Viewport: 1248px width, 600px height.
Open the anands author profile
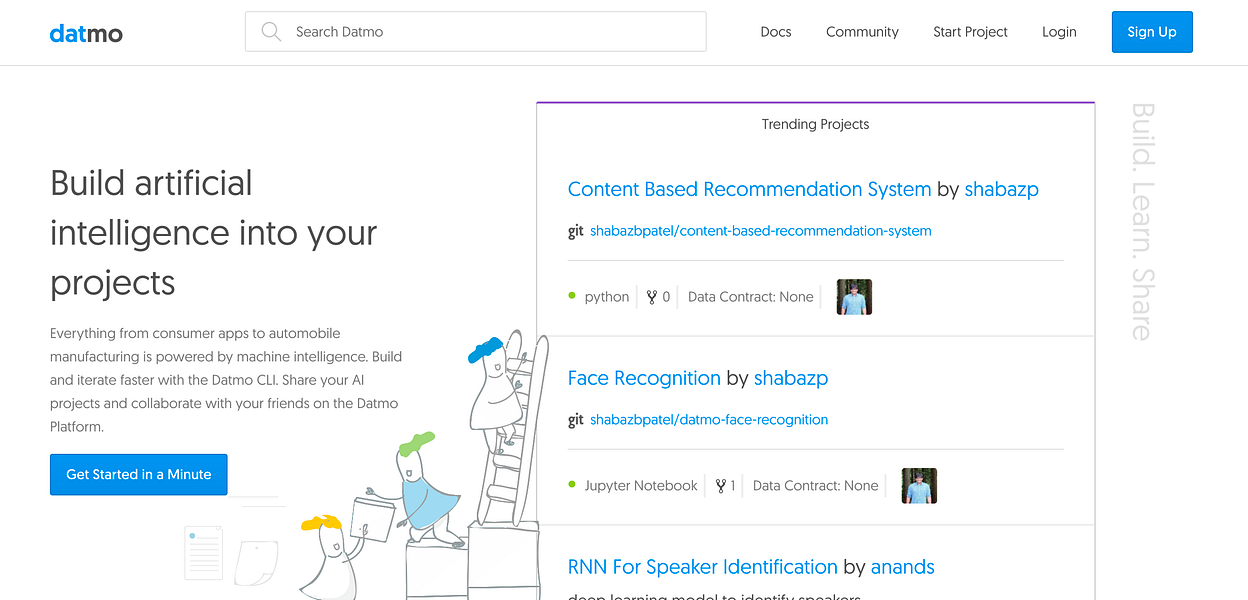pos(903,567)
